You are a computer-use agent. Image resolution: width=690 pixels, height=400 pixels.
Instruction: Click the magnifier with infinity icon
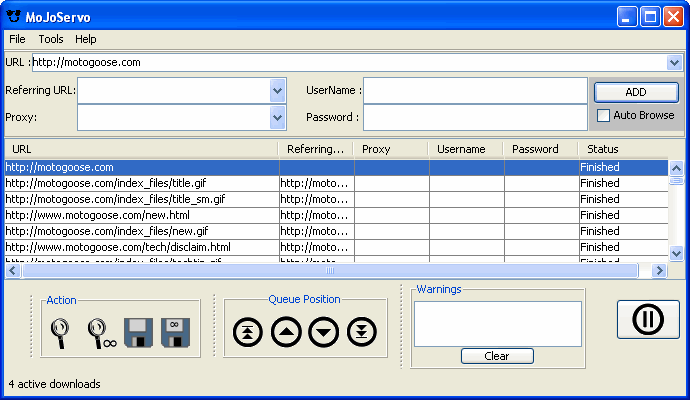click(x=99, y=331)
